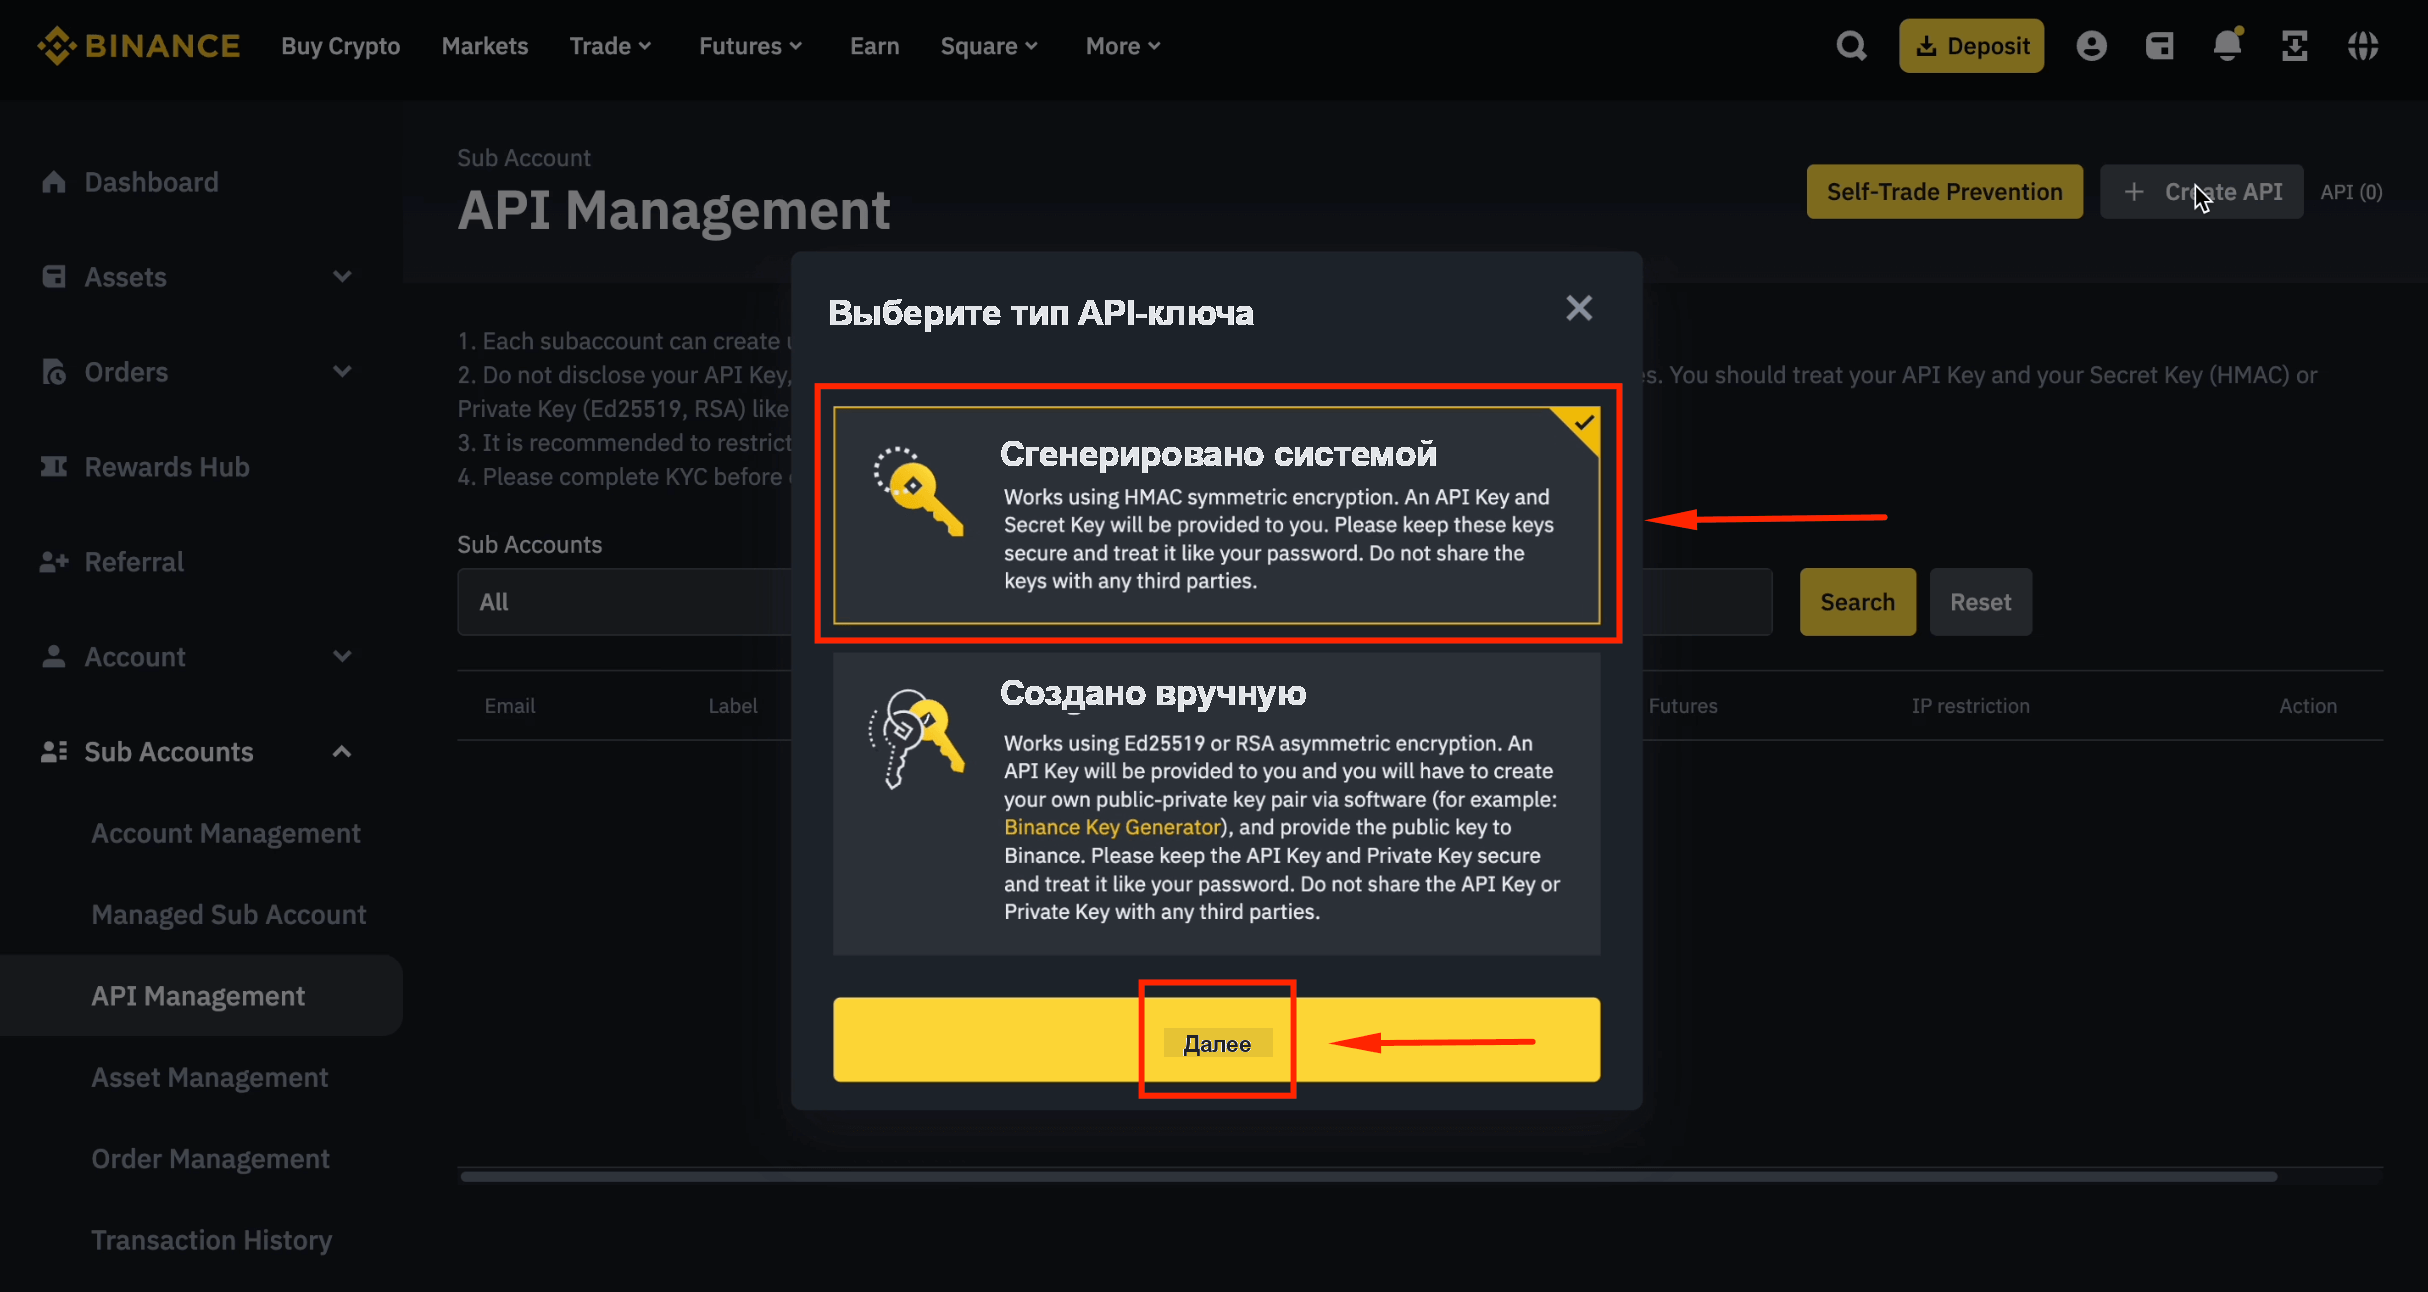Click the Label column header
Image resolution: width=2428 pixels, height=1292 pixels.
(x=733, y=706)
